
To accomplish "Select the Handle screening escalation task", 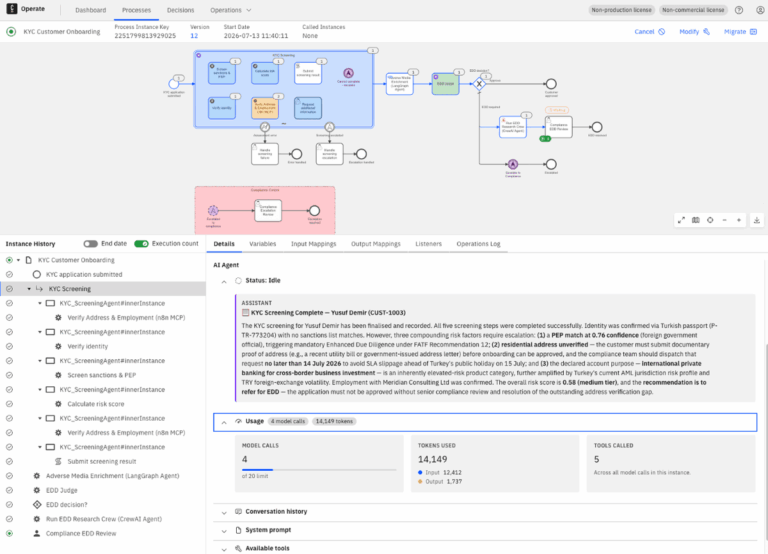I will coord(329,154).
